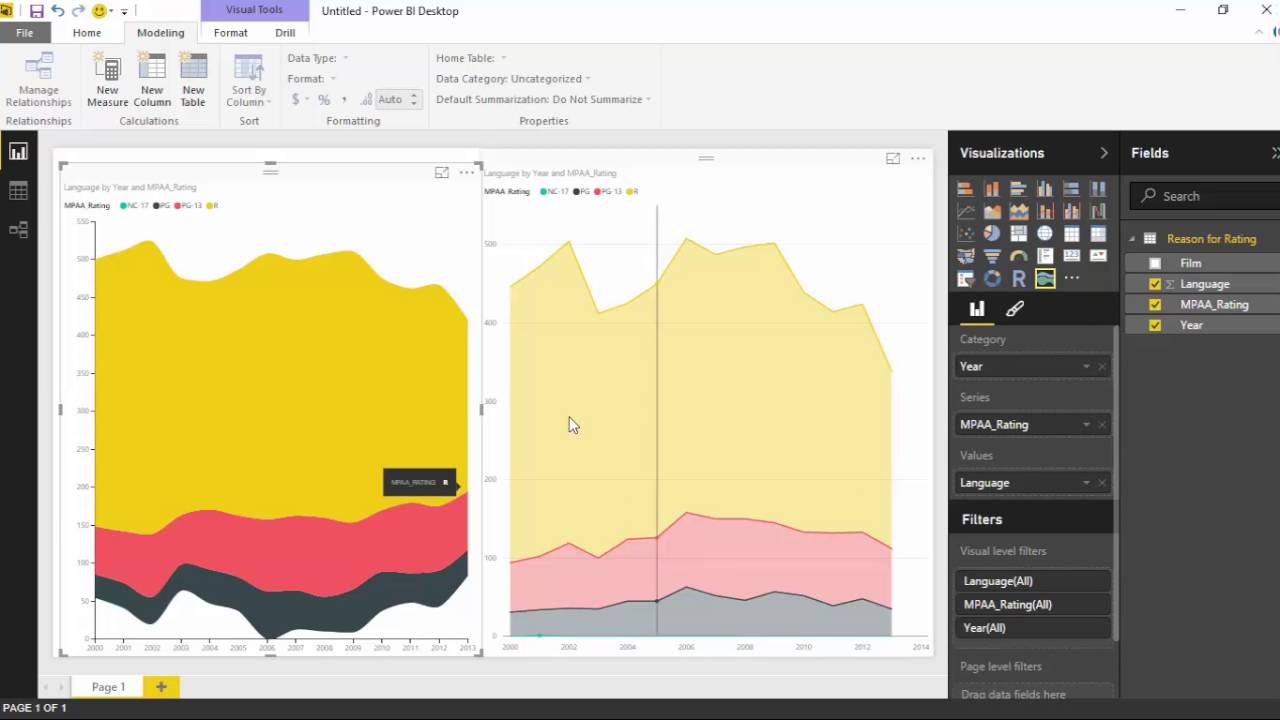
Task: Pick the Donut chart visual
Action: (992, 279)
